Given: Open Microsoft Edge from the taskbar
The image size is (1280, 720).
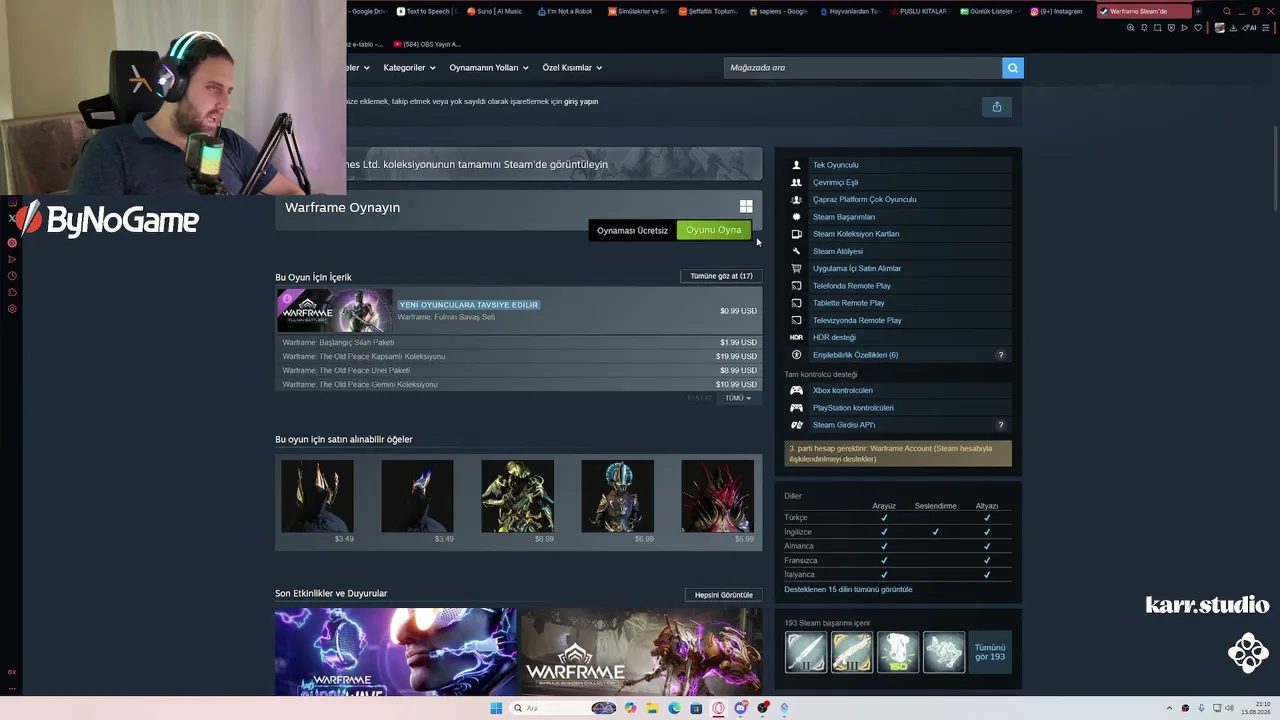Looking at the screenshot, I should pos(674,708).
